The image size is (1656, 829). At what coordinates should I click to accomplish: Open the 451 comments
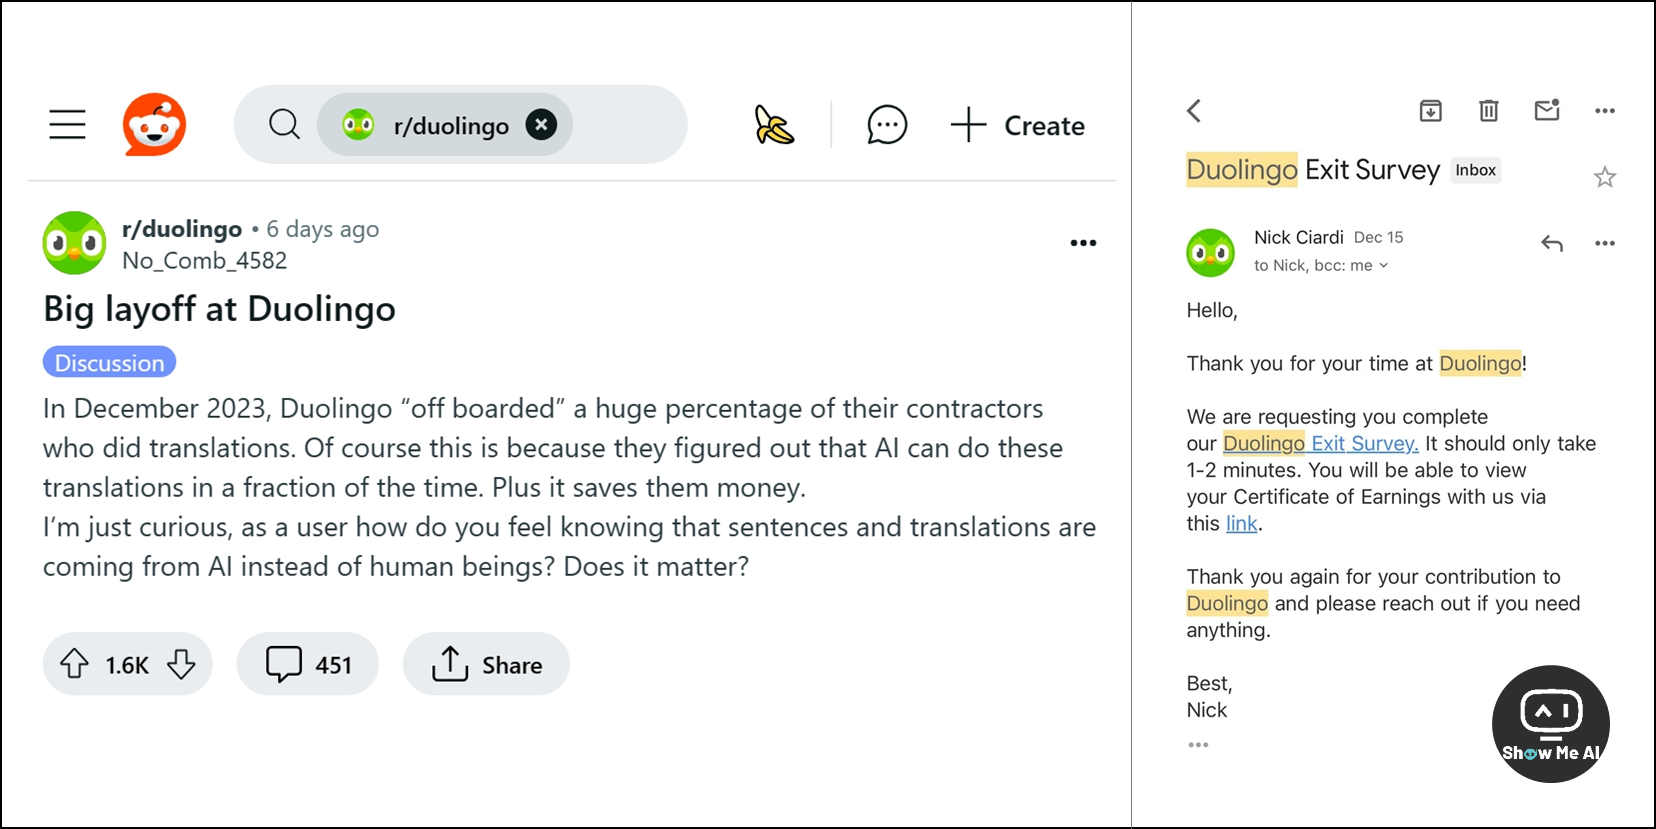click(x=308, y=664)
